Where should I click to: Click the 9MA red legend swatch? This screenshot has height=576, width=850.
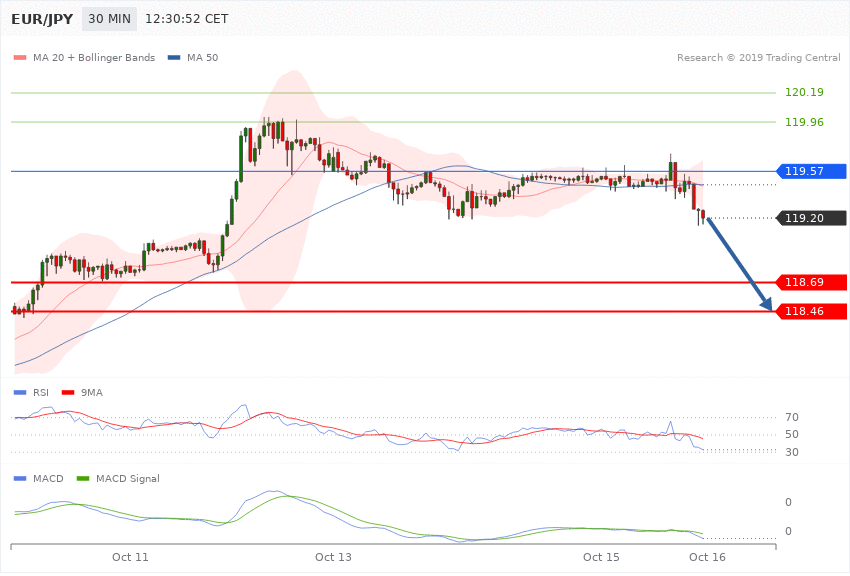68,392
